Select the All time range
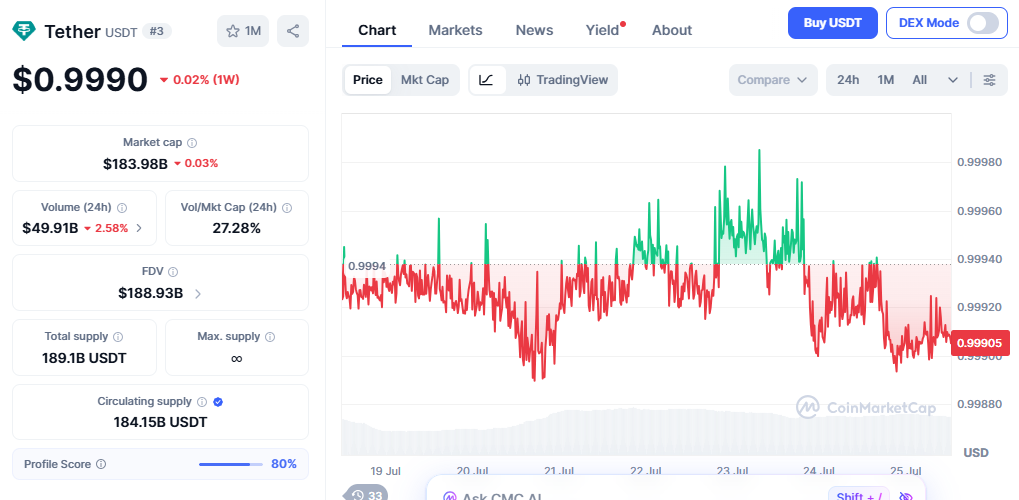This screenshot has width=1019, height=500. pyautogui.click(x=920, y=80)
